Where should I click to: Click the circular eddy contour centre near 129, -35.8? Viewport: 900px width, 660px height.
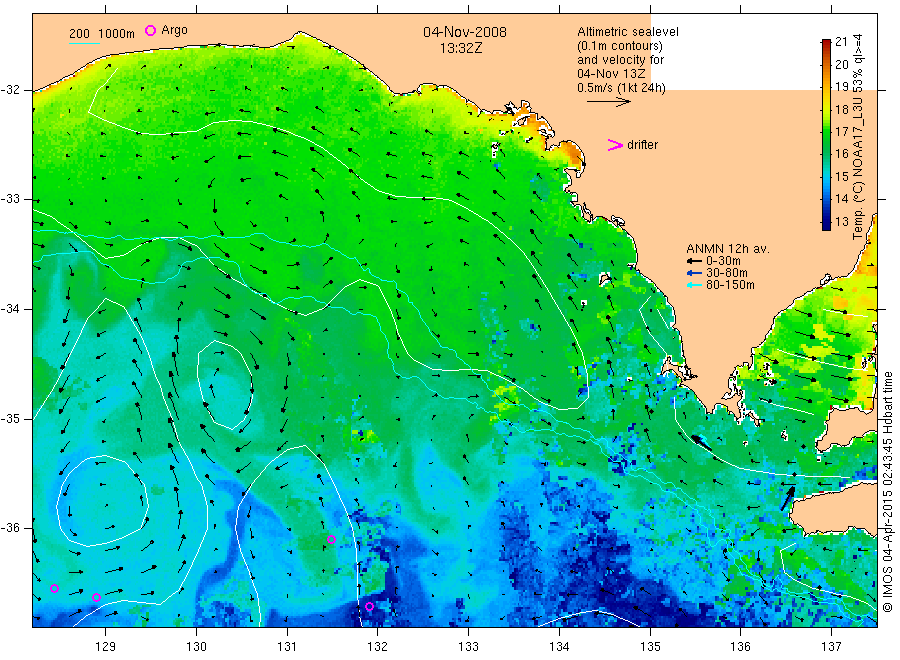click(x=103, y=500)
